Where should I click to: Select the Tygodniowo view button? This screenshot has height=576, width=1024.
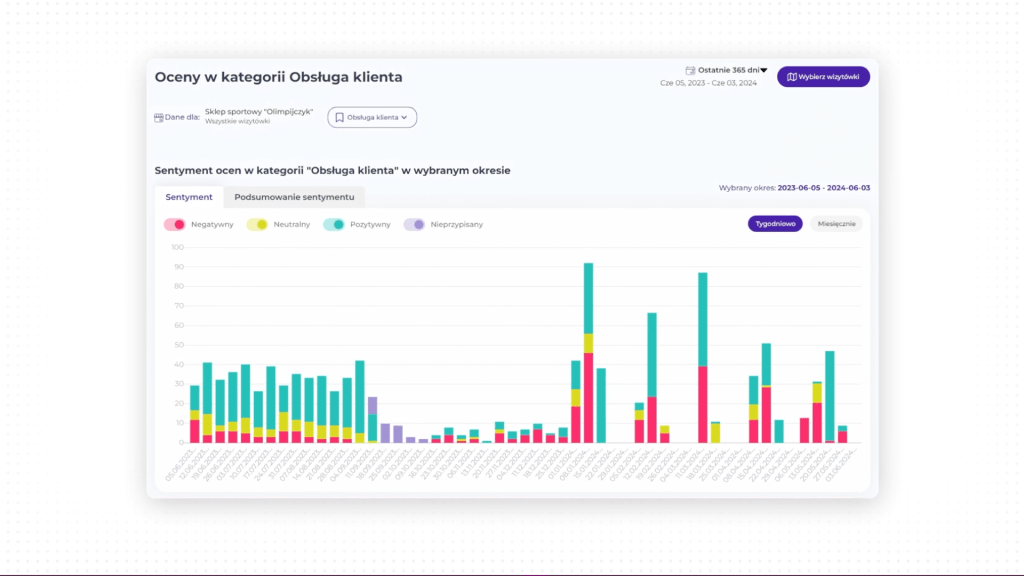[775, 224]
